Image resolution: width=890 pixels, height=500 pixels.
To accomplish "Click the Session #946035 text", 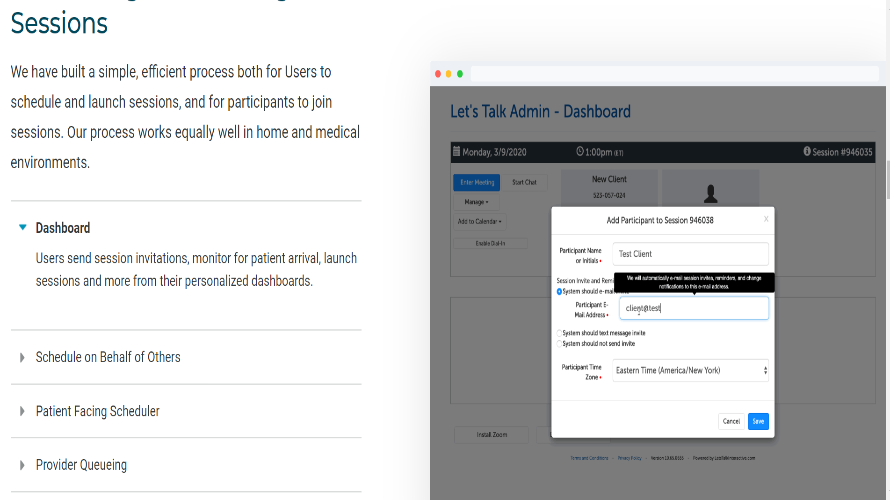I will point(842,152).
